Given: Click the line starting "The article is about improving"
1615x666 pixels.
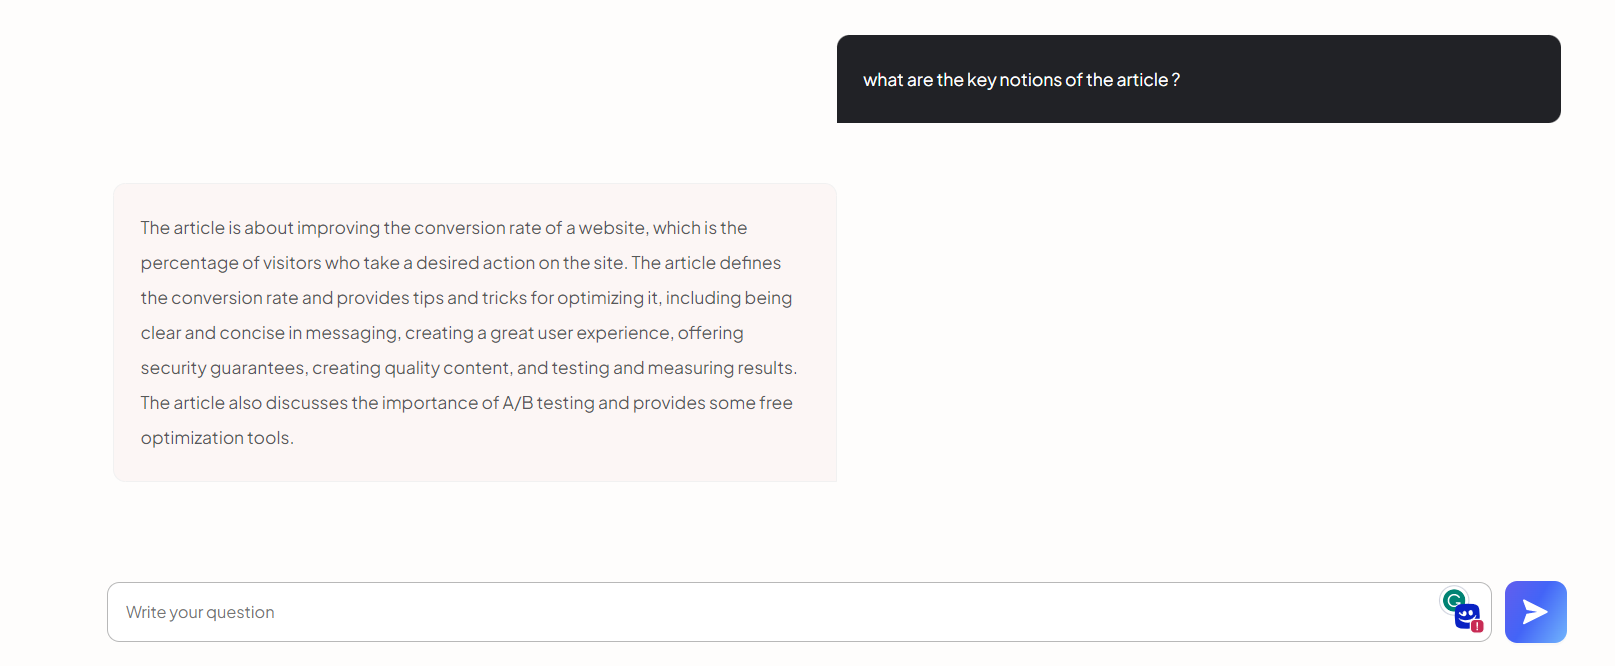Looking at the screenshot, I should (x=444, y=228).
